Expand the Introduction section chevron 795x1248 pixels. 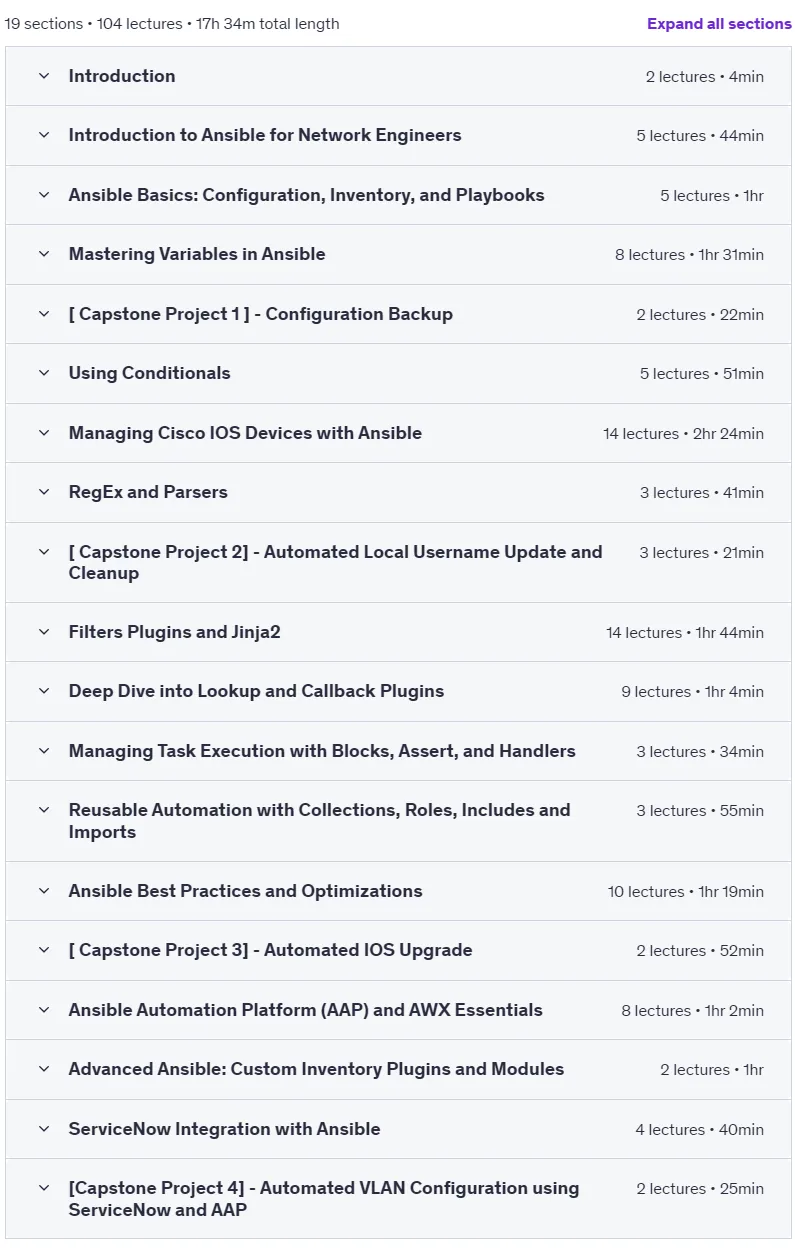[44, 76]
